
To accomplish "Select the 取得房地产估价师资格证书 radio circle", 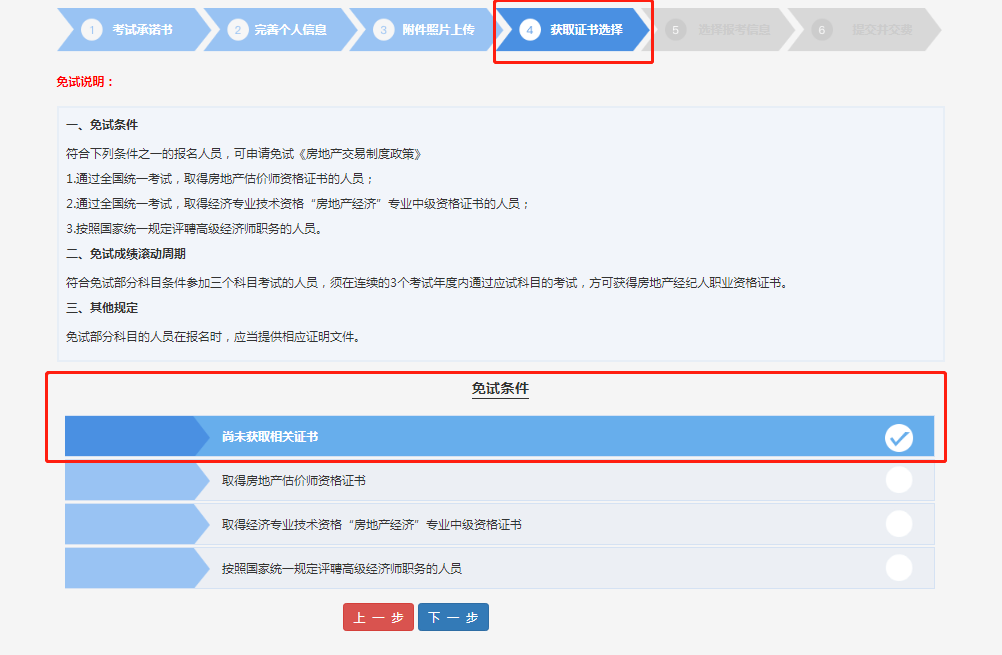I will coord(899,481).
